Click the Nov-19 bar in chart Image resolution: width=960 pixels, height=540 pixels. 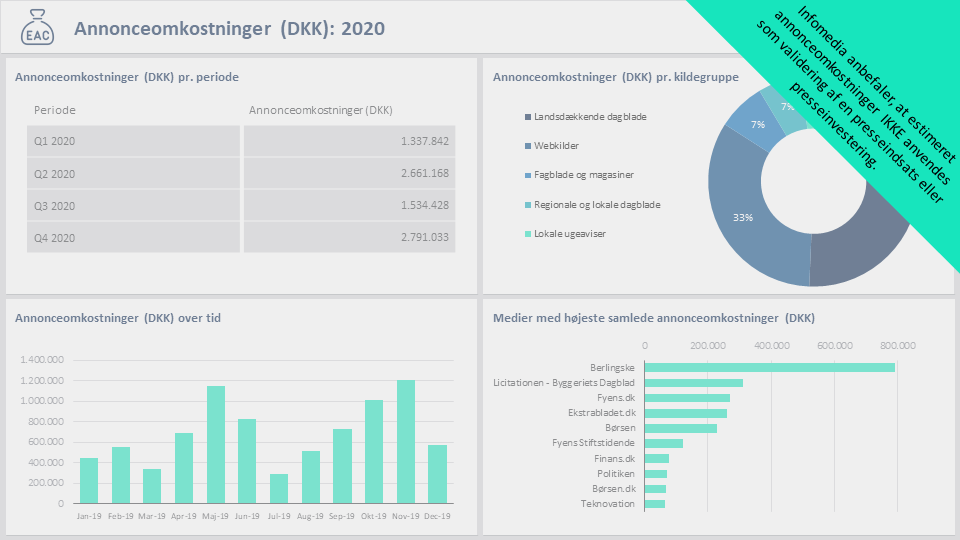coord(405,441)
